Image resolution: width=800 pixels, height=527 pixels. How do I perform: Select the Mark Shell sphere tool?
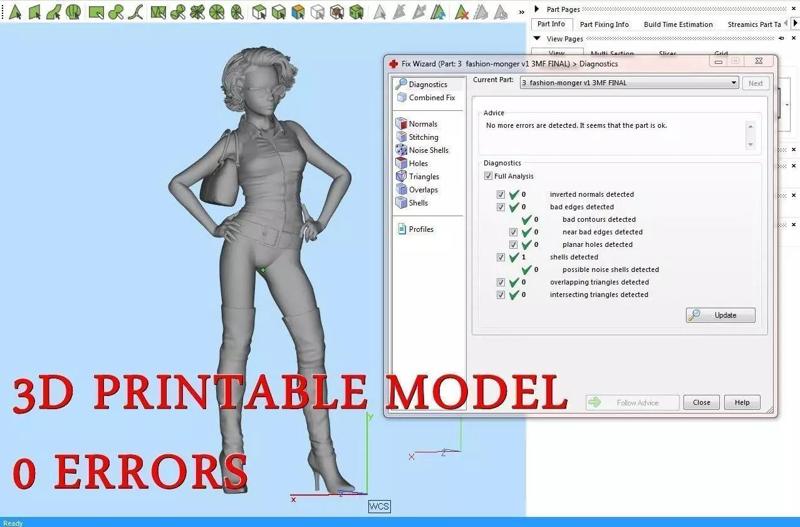[73, 12]
